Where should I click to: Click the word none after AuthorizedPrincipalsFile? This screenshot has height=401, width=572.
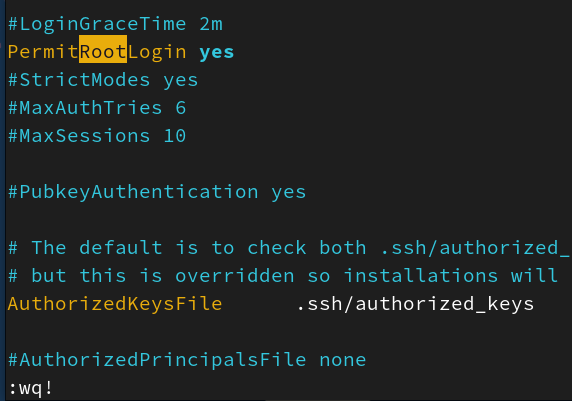(x=343, y=360)
